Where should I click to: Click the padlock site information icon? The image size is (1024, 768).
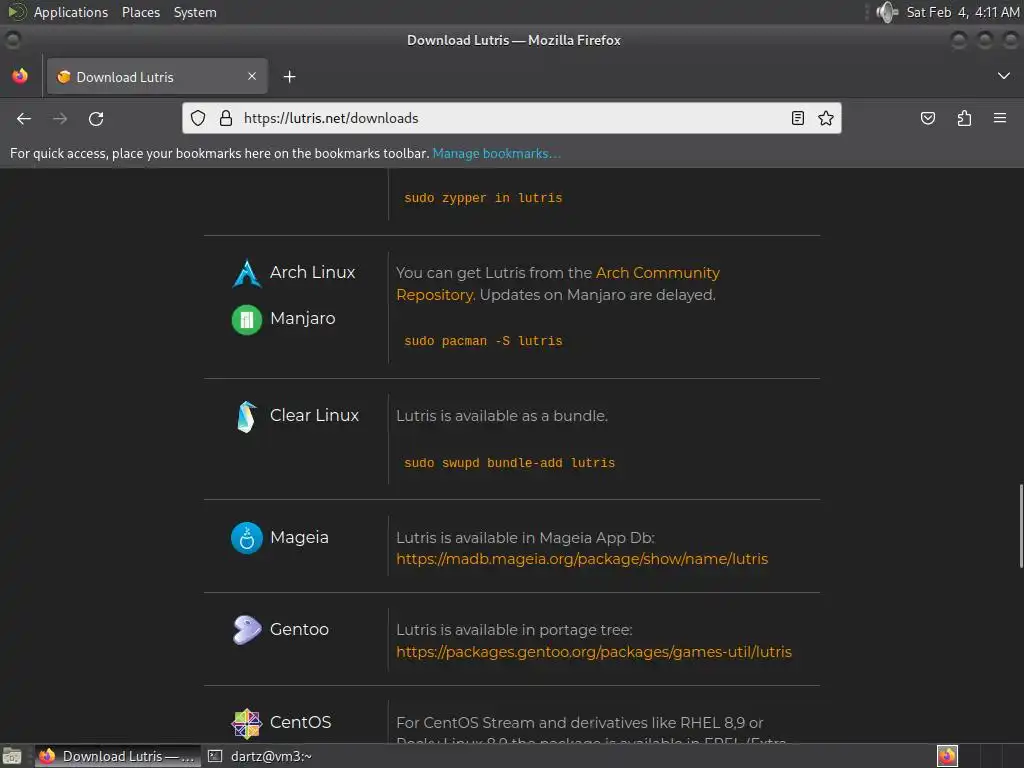tap(224, 118)
